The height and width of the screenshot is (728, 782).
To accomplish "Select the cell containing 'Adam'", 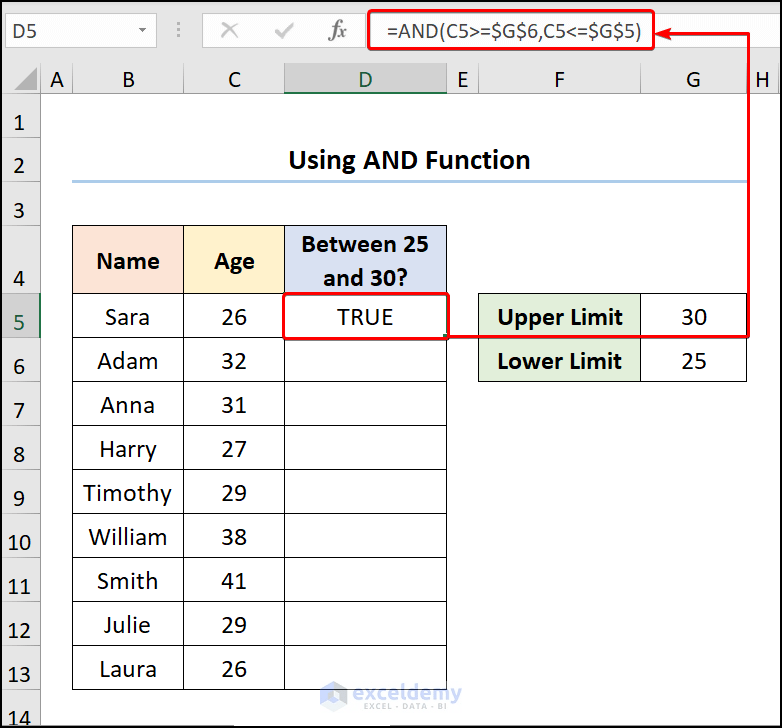I will (x=128, y=360).
